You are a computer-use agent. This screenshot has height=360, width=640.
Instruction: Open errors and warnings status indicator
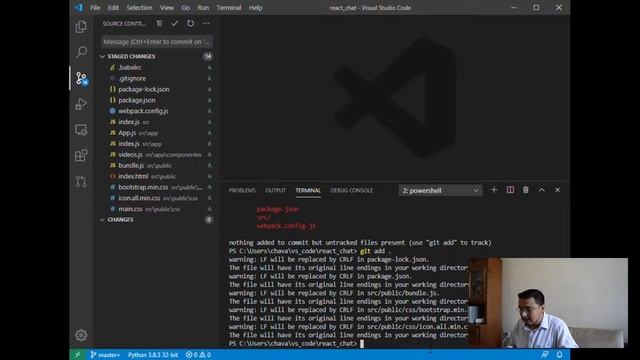coord(198,355)
